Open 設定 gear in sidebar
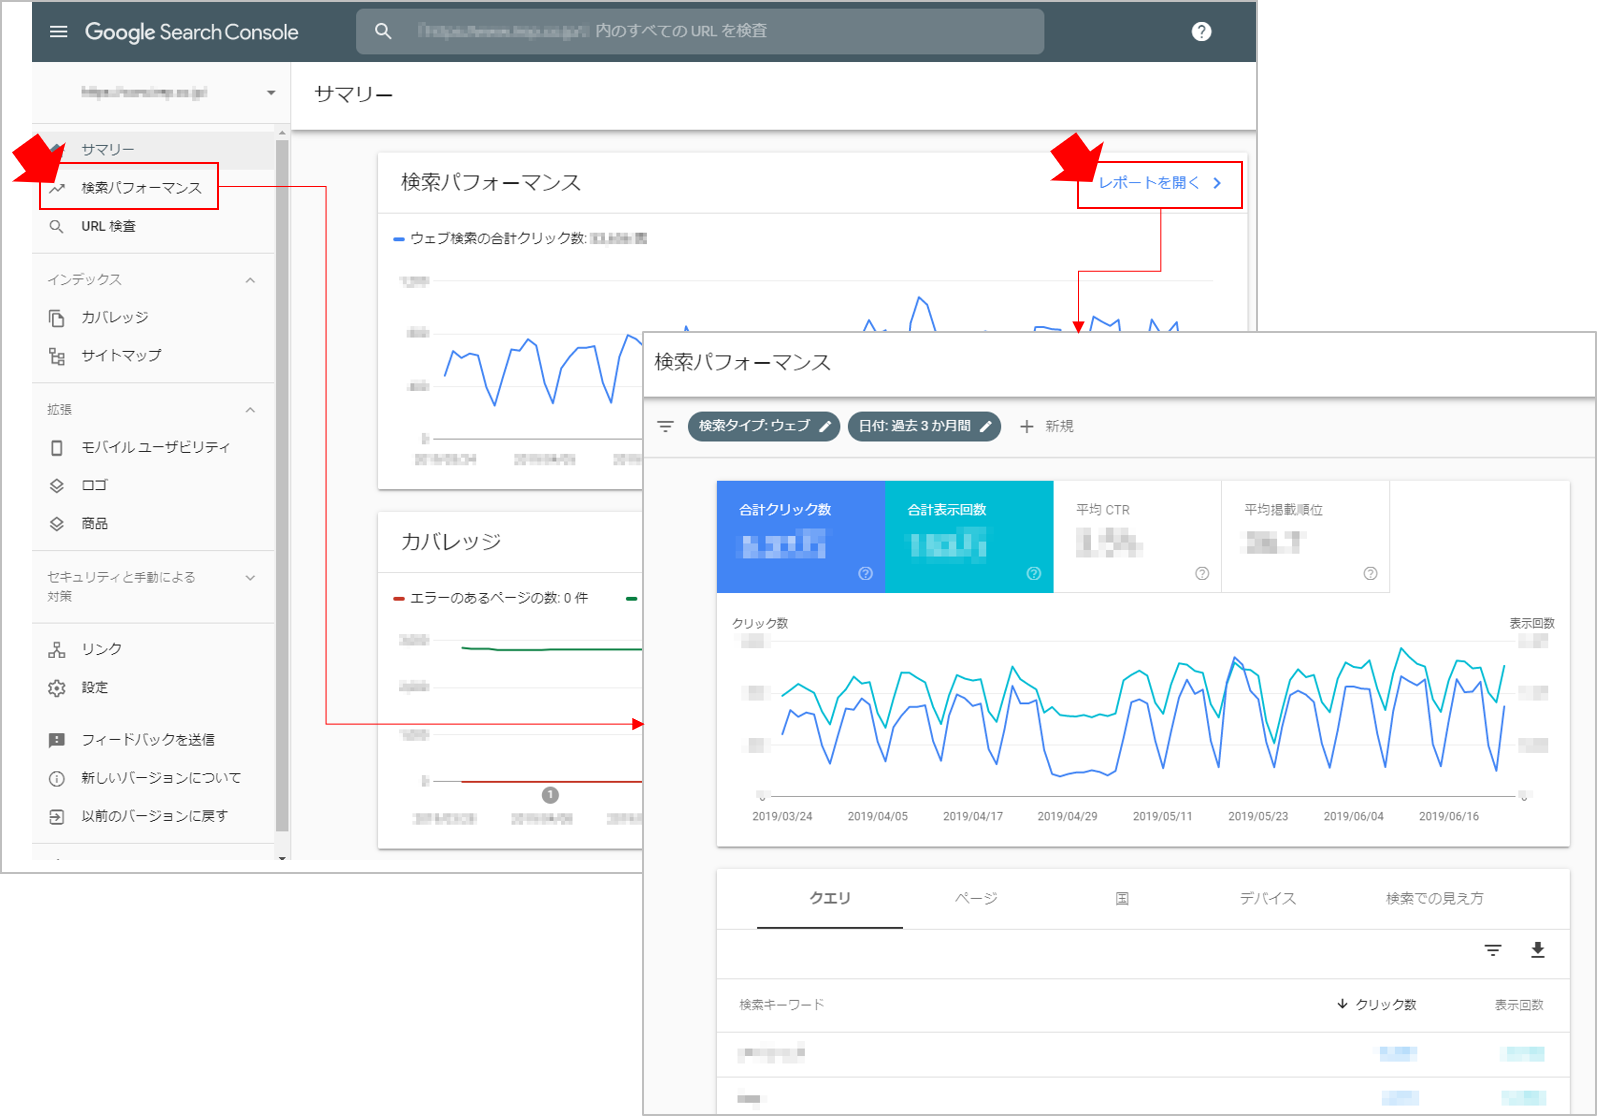1597x1116 pixels. (x=94, y=688)
